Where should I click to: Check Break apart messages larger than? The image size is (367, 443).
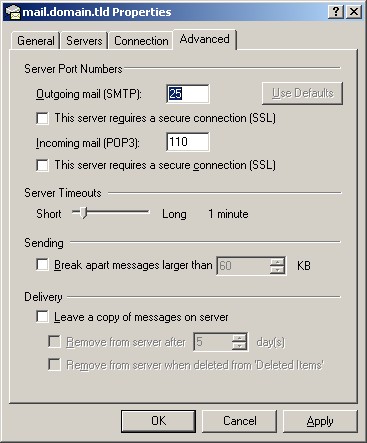42,265
